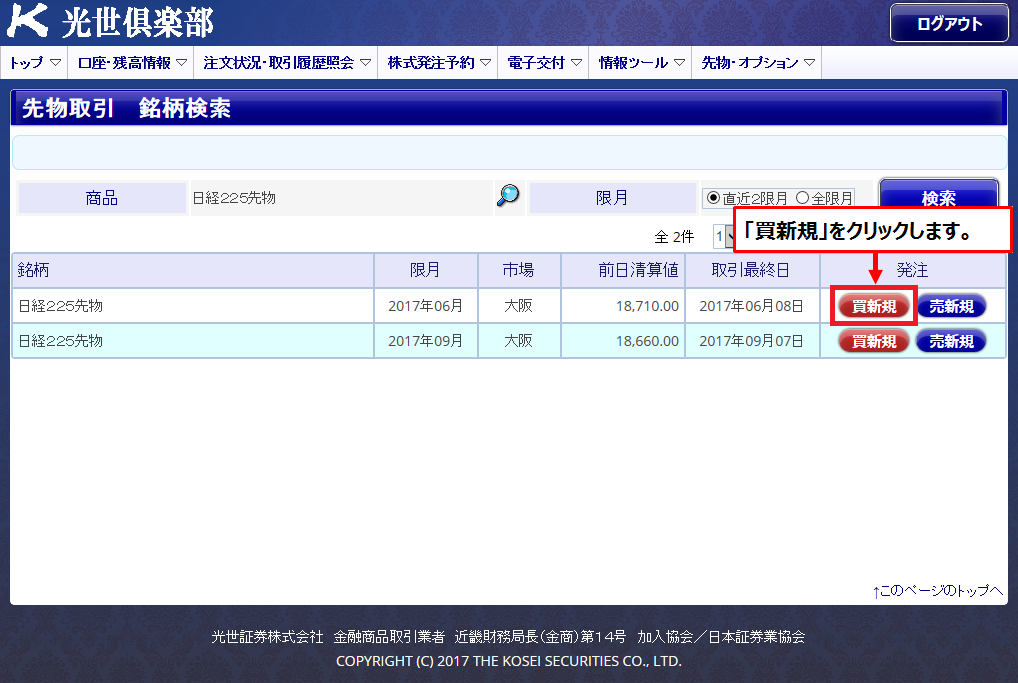Click 大阪 market cell in 2017年06月 row
The width and height of the screenshot is (1018, 683).
coord(519,306)
